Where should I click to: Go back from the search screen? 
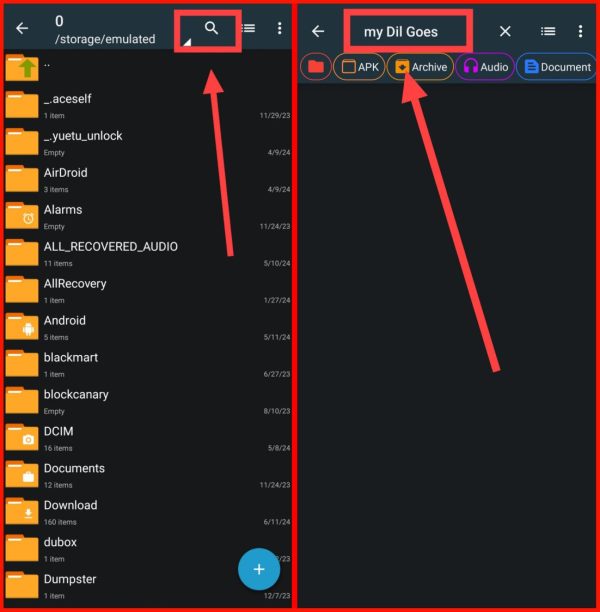[x=318, y=31]
